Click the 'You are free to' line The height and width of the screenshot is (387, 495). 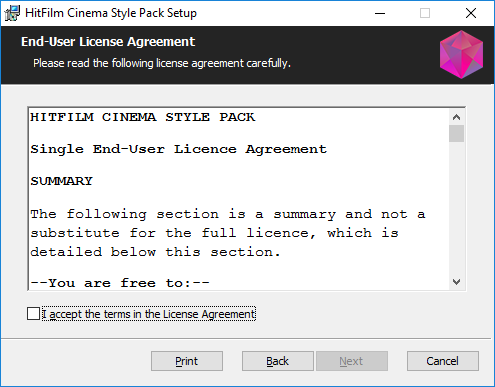click(x=120, y=283)
